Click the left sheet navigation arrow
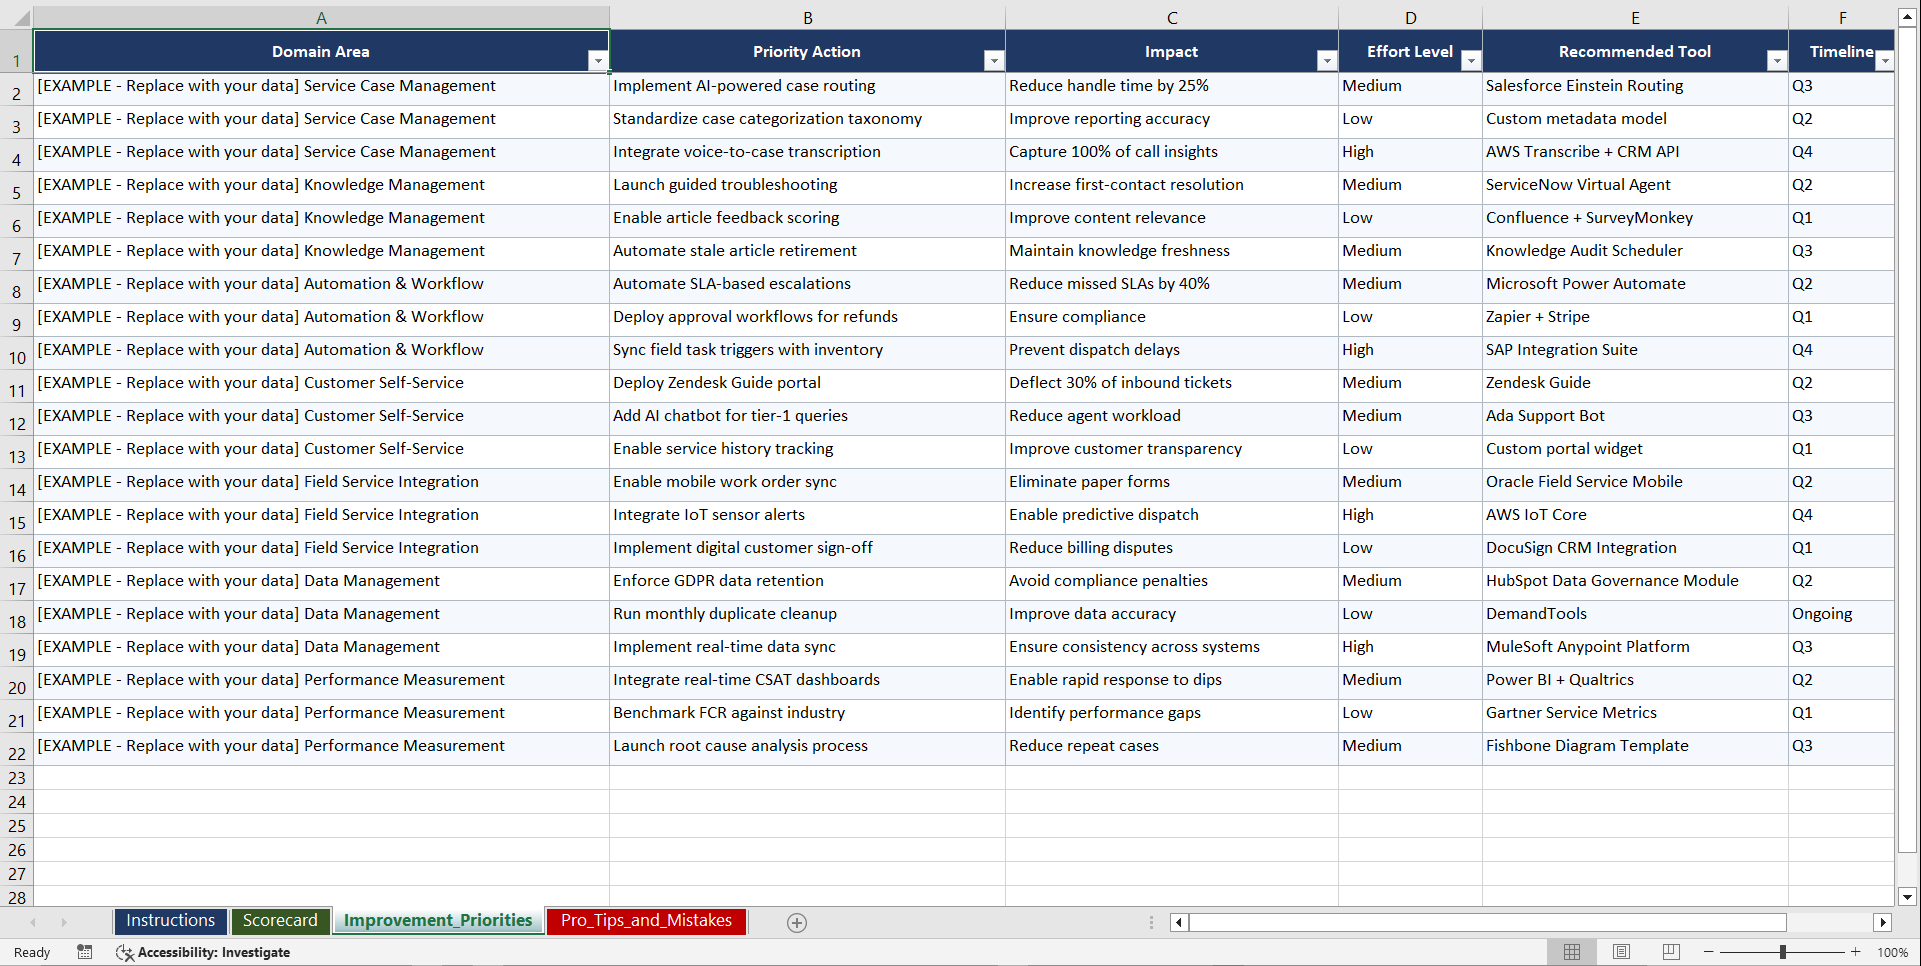 tap(34, 922)
